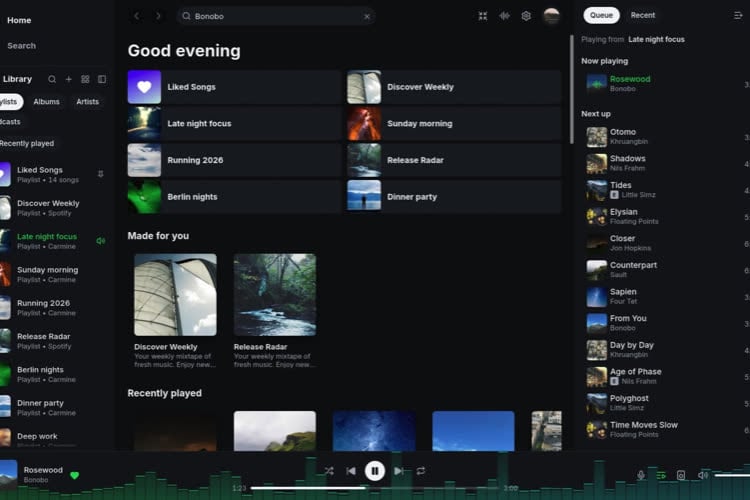Play Counterpart in the queue

666,270
